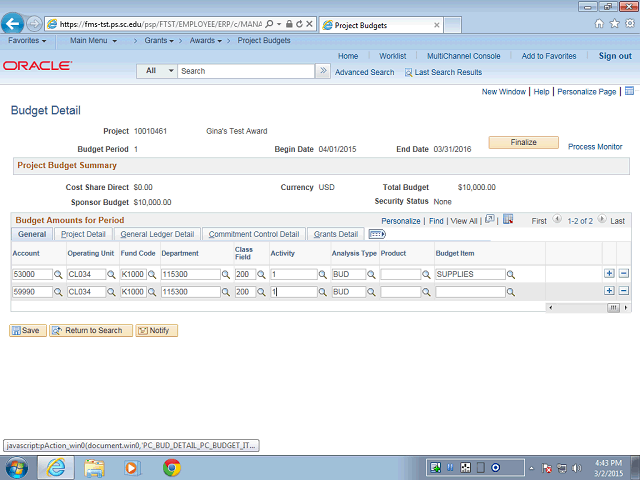Click the Windows Start button
This screenshot has height=480, width=640.
(x=17, y=468)
